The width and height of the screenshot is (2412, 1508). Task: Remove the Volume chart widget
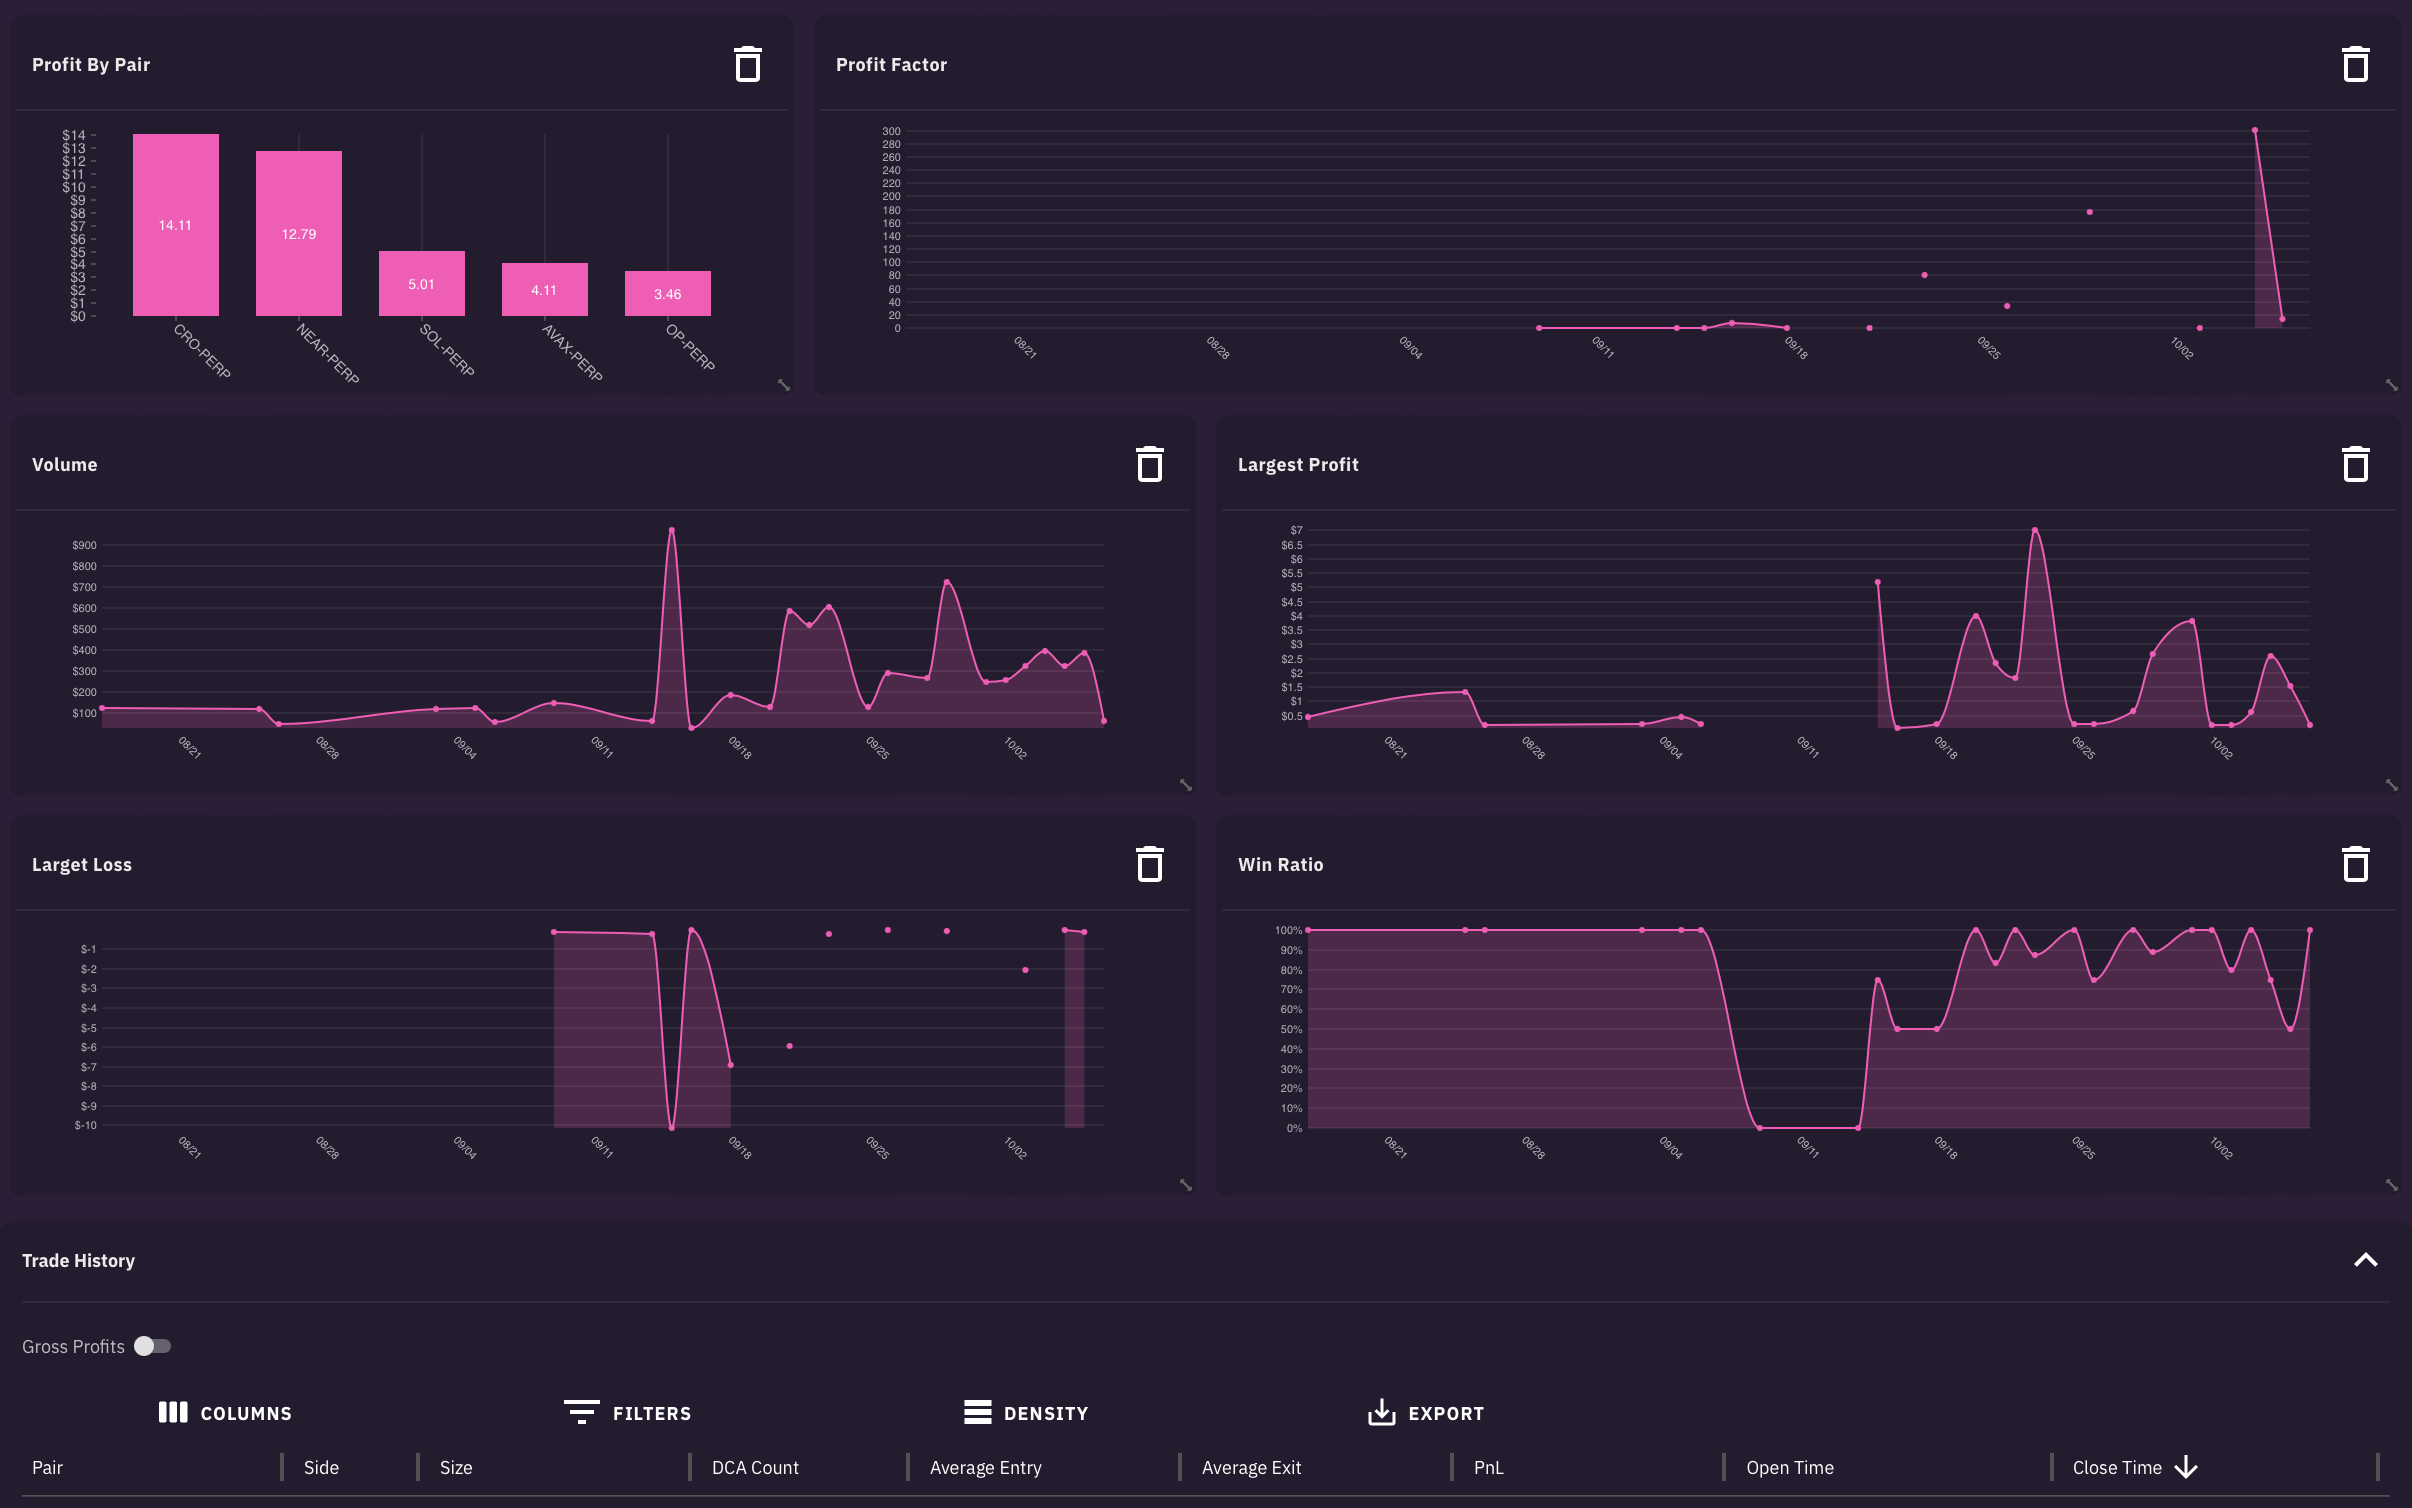1150,465
